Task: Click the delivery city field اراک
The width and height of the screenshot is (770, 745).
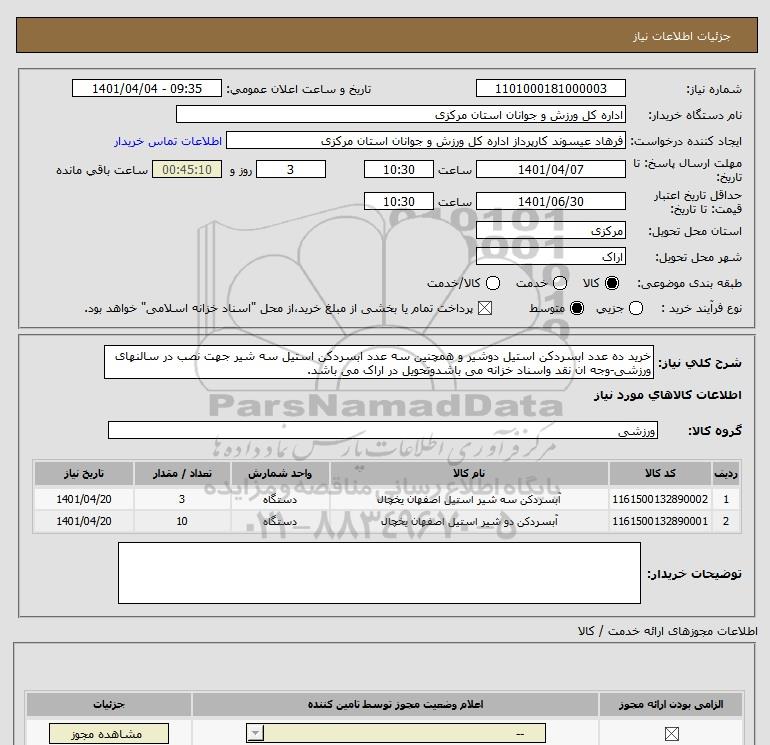Action: [x=550, y=256]
